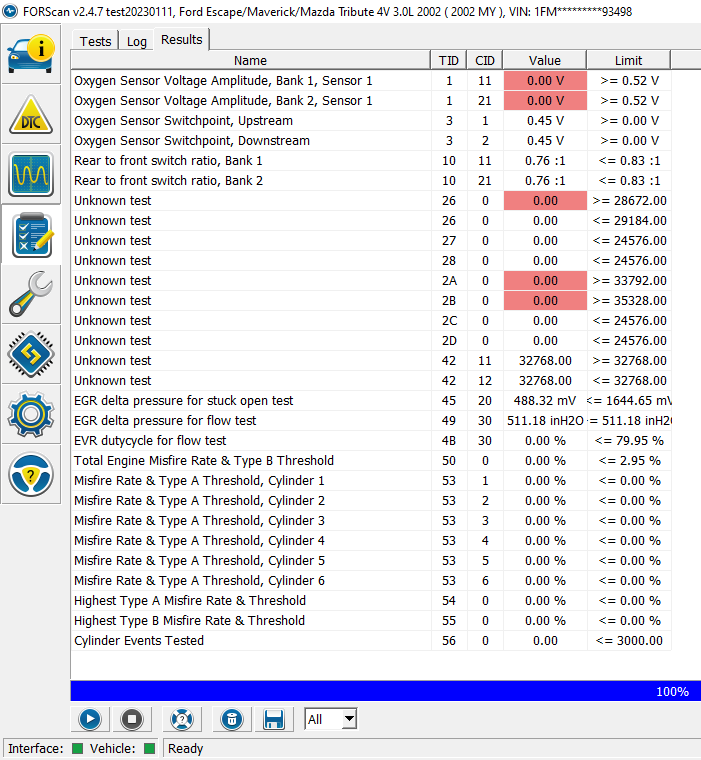Click the lifebuoy help icon

click(x=181, y=718)
